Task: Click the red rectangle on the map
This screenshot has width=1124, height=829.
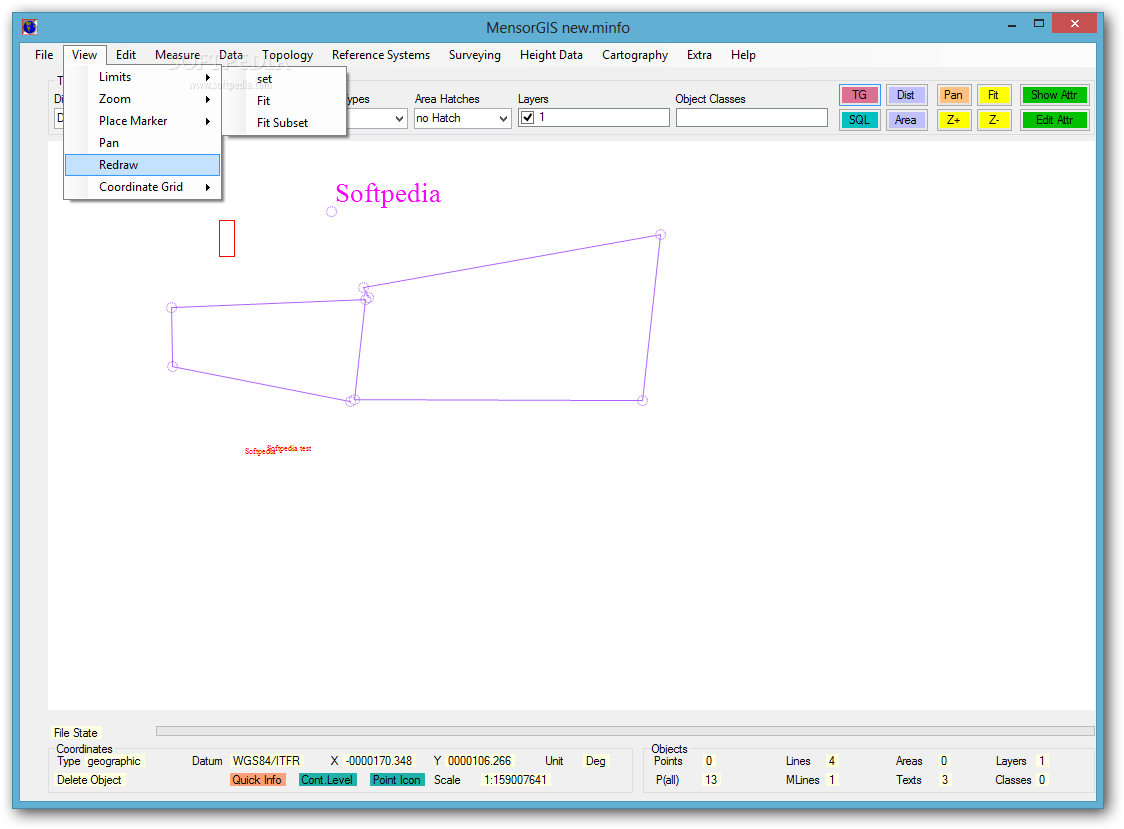Action: tap(227, 238)
